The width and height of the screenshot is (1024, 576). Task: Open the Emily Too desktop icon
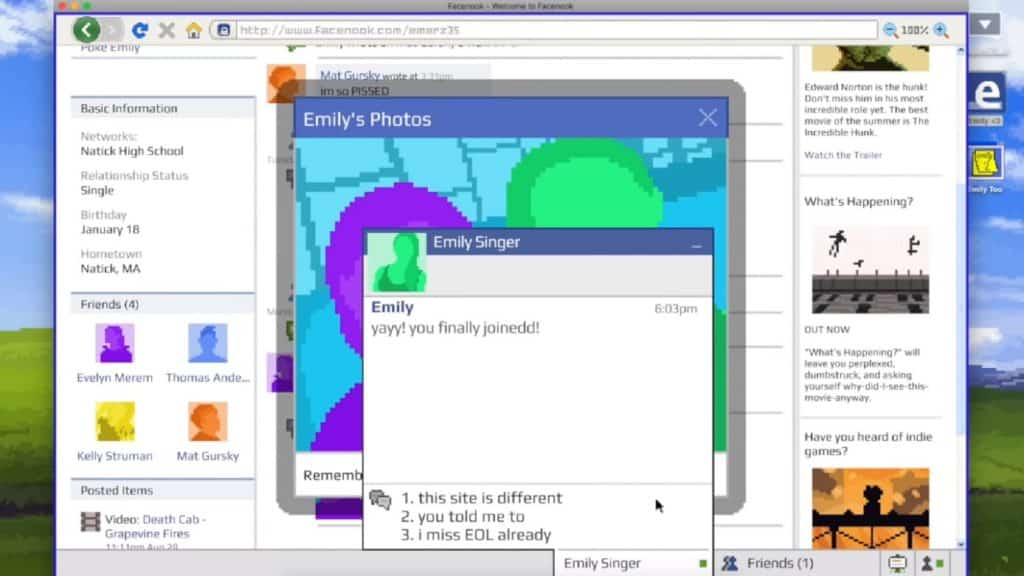point(985,165)
